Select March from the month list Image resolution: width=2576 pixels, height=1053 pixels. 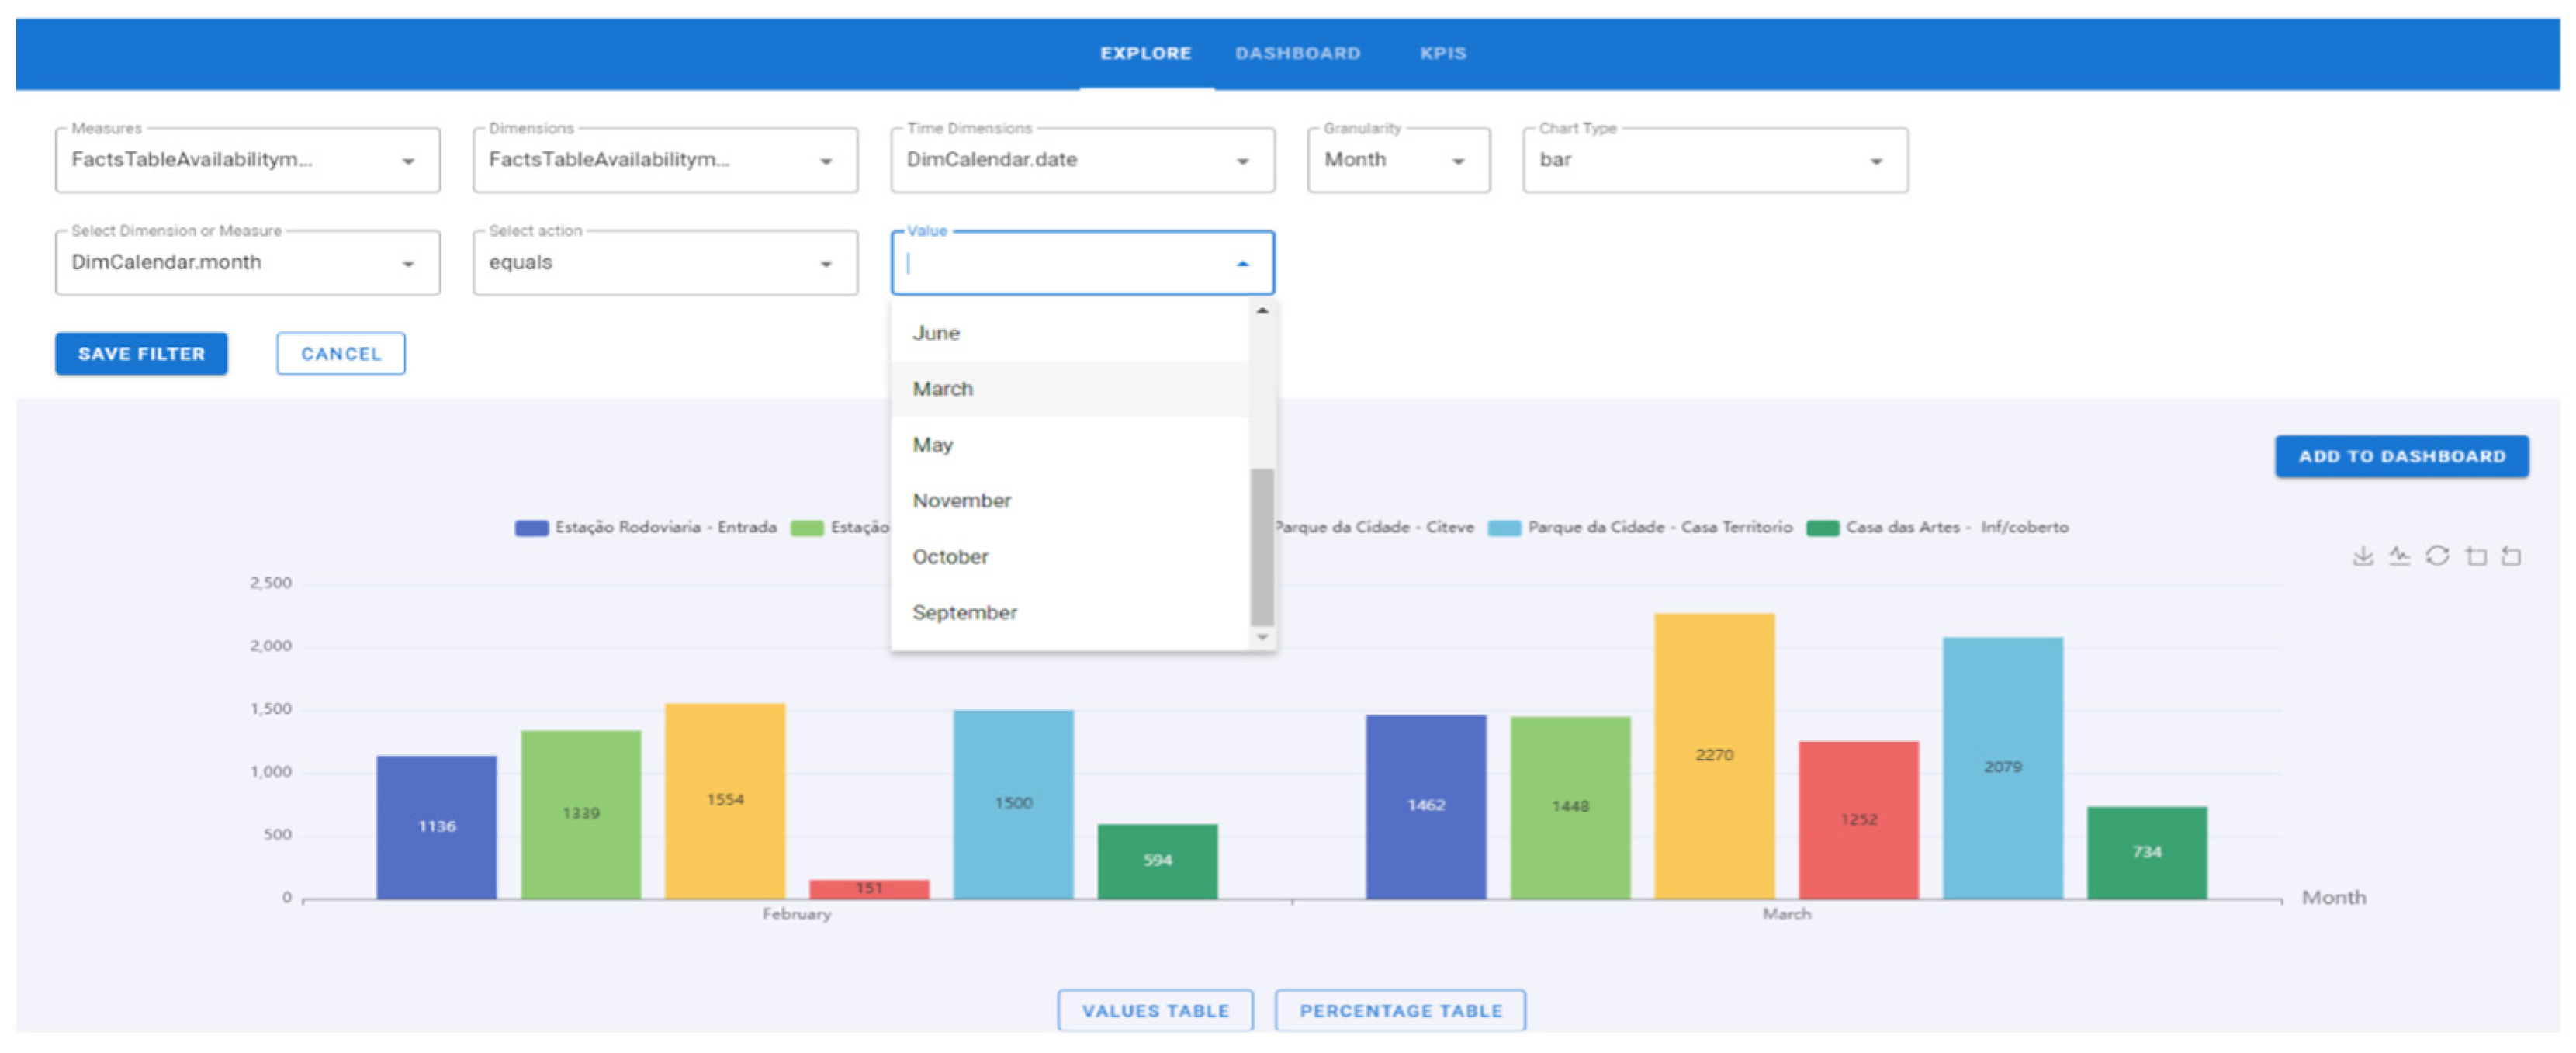point(943,389)
